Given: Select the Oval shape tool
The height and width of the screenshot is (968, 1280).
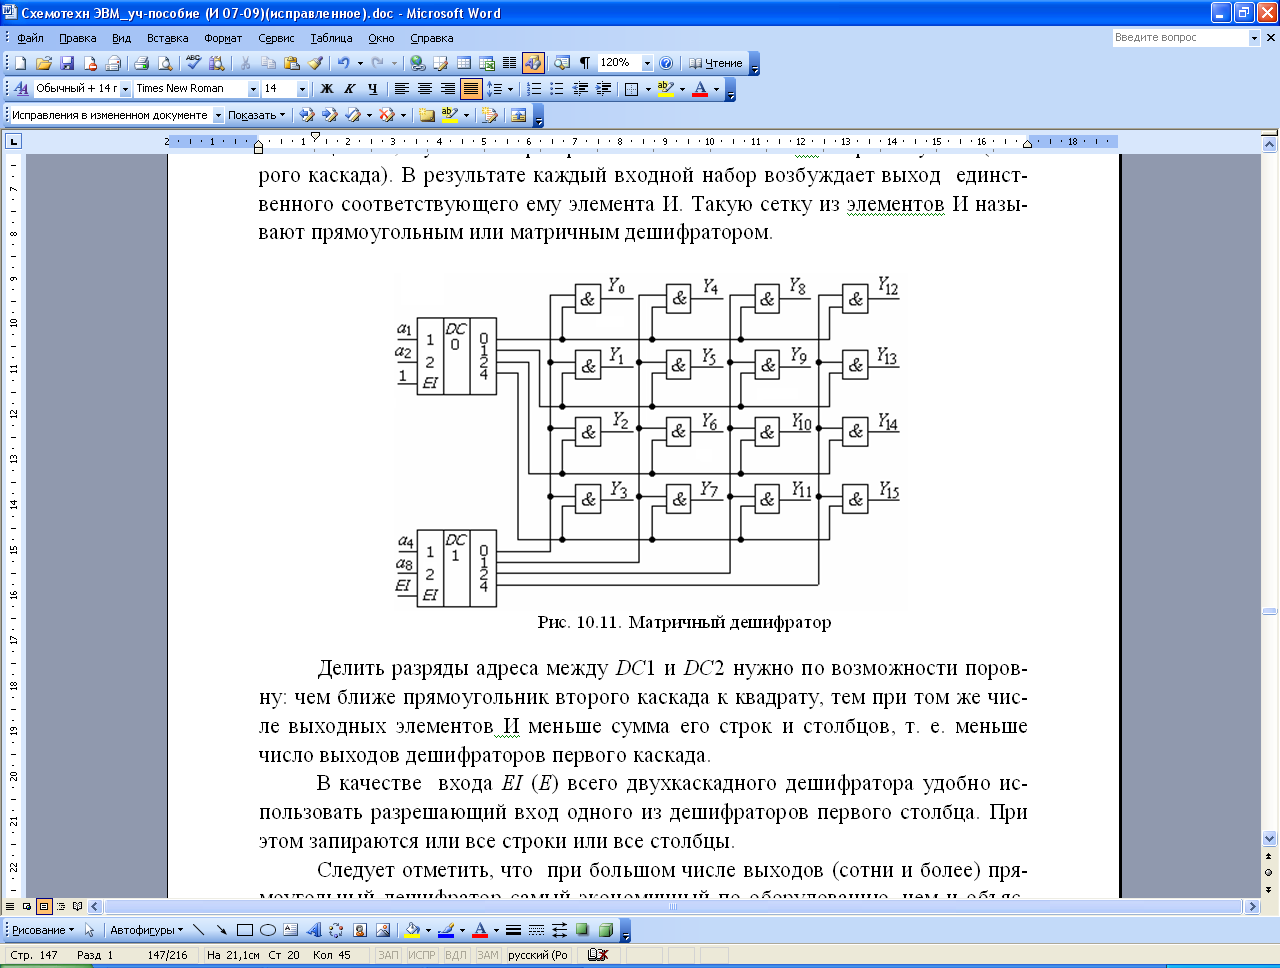Looking at the screenshot, I should click(267, 930).
